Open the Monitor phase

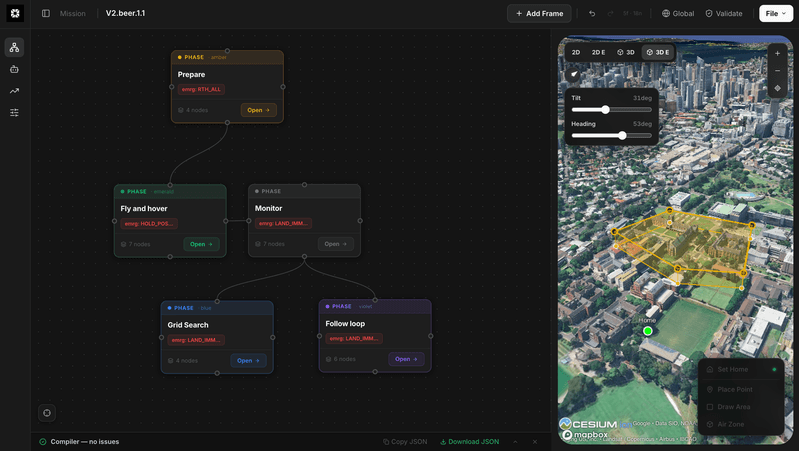(x=335, y=244)
